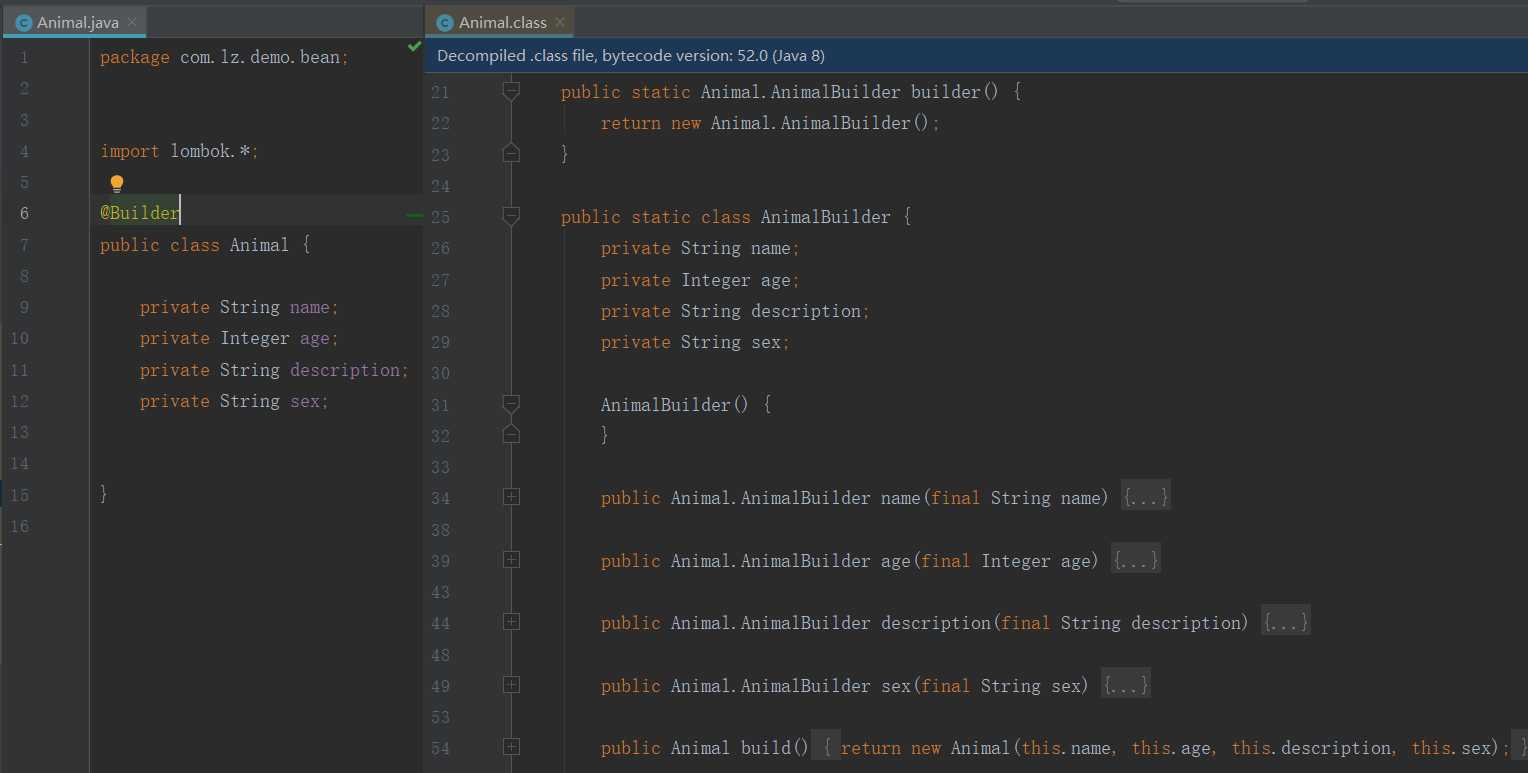Click line number 6 in Animal.java gutter
Image resolution: width=1528 pixels, height=773 pixels.
coord(24,213)
